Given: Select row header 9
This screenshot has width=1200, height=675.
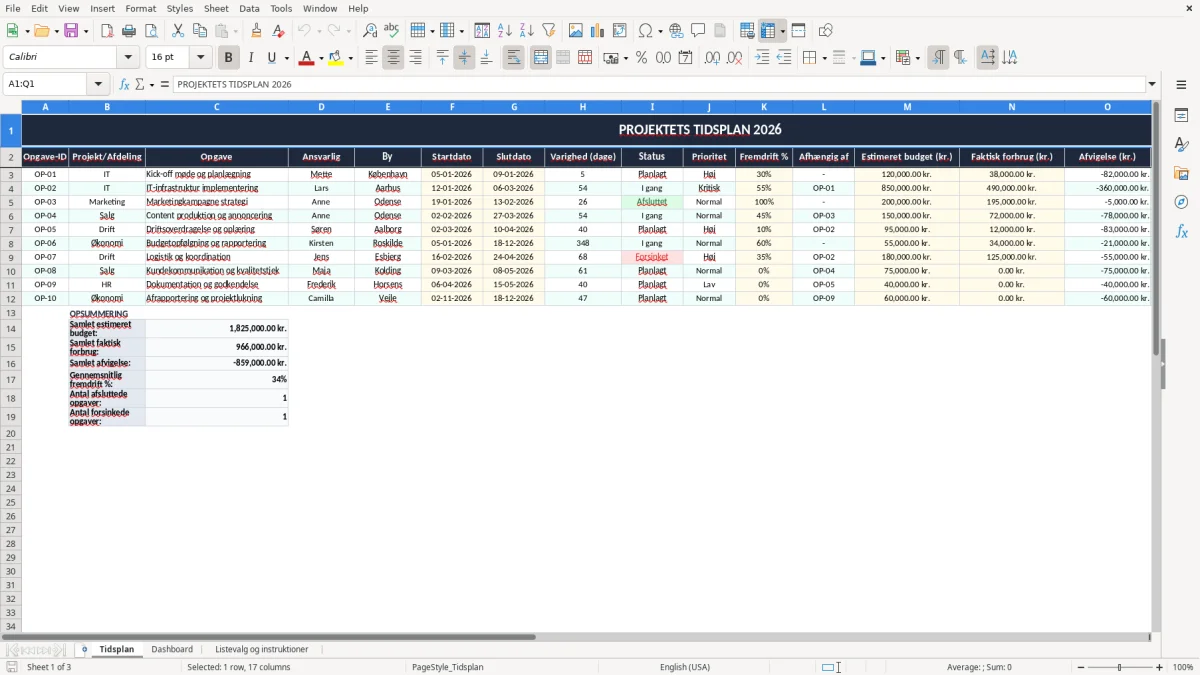Looking at the screenshot, I should tap(11, 257).
